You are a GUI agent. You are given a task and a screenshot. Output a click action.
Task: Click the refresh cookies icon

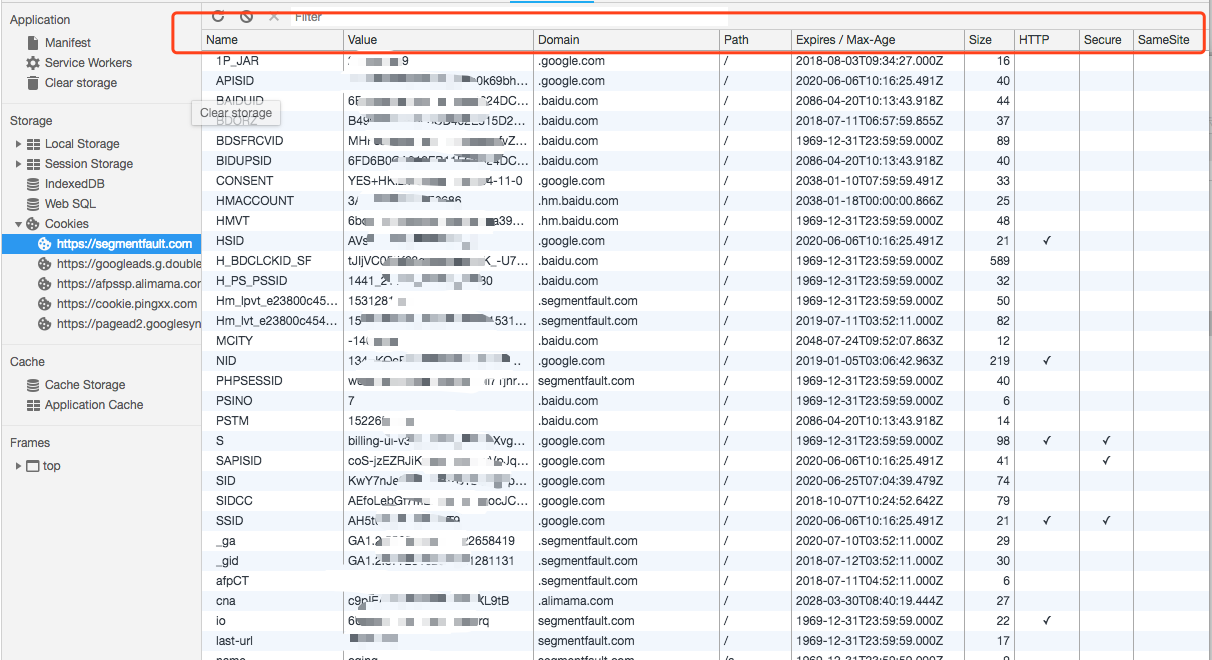coord(218,17)
